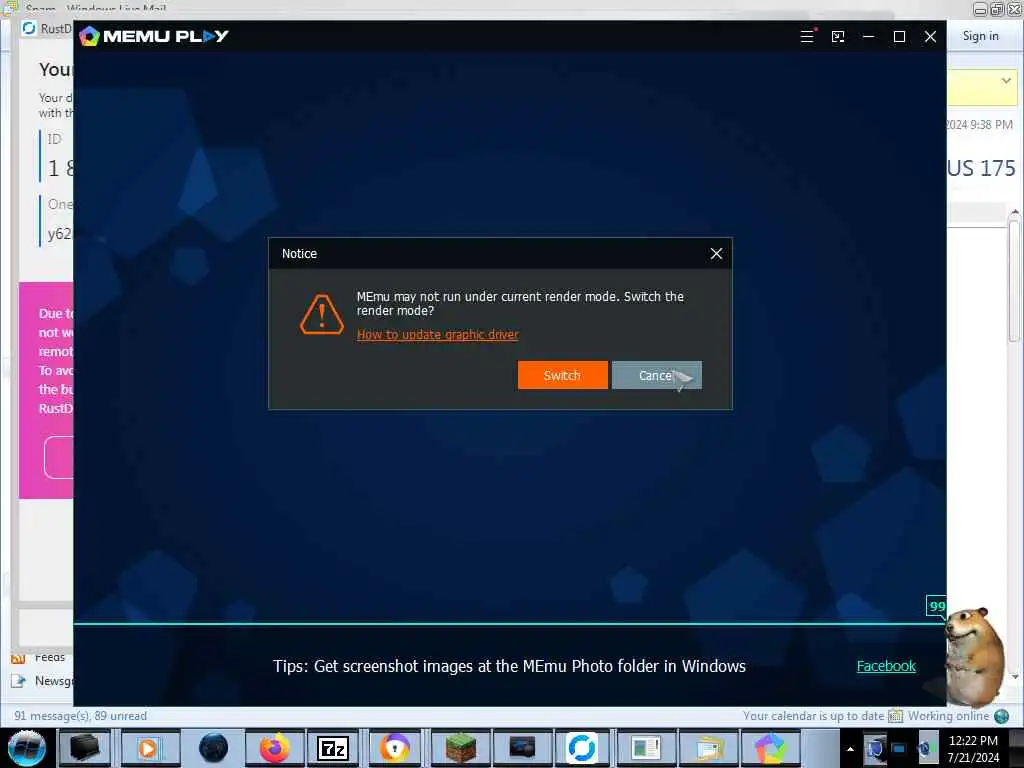Screen dimensions: 1024x768
Task: Open 7-Zip from the taskbar
Action: point(333,748)
